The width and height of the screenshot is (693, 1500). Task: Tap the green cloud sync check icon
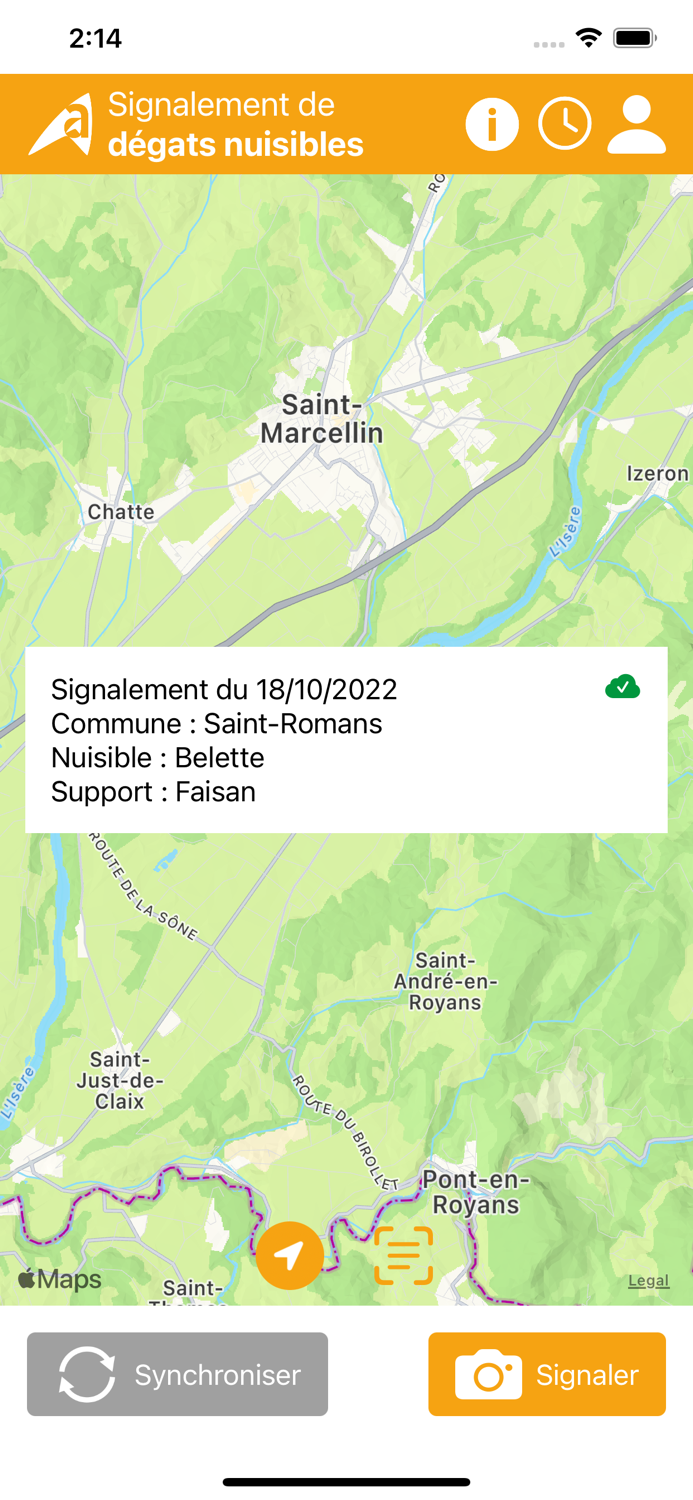point(622,687)
